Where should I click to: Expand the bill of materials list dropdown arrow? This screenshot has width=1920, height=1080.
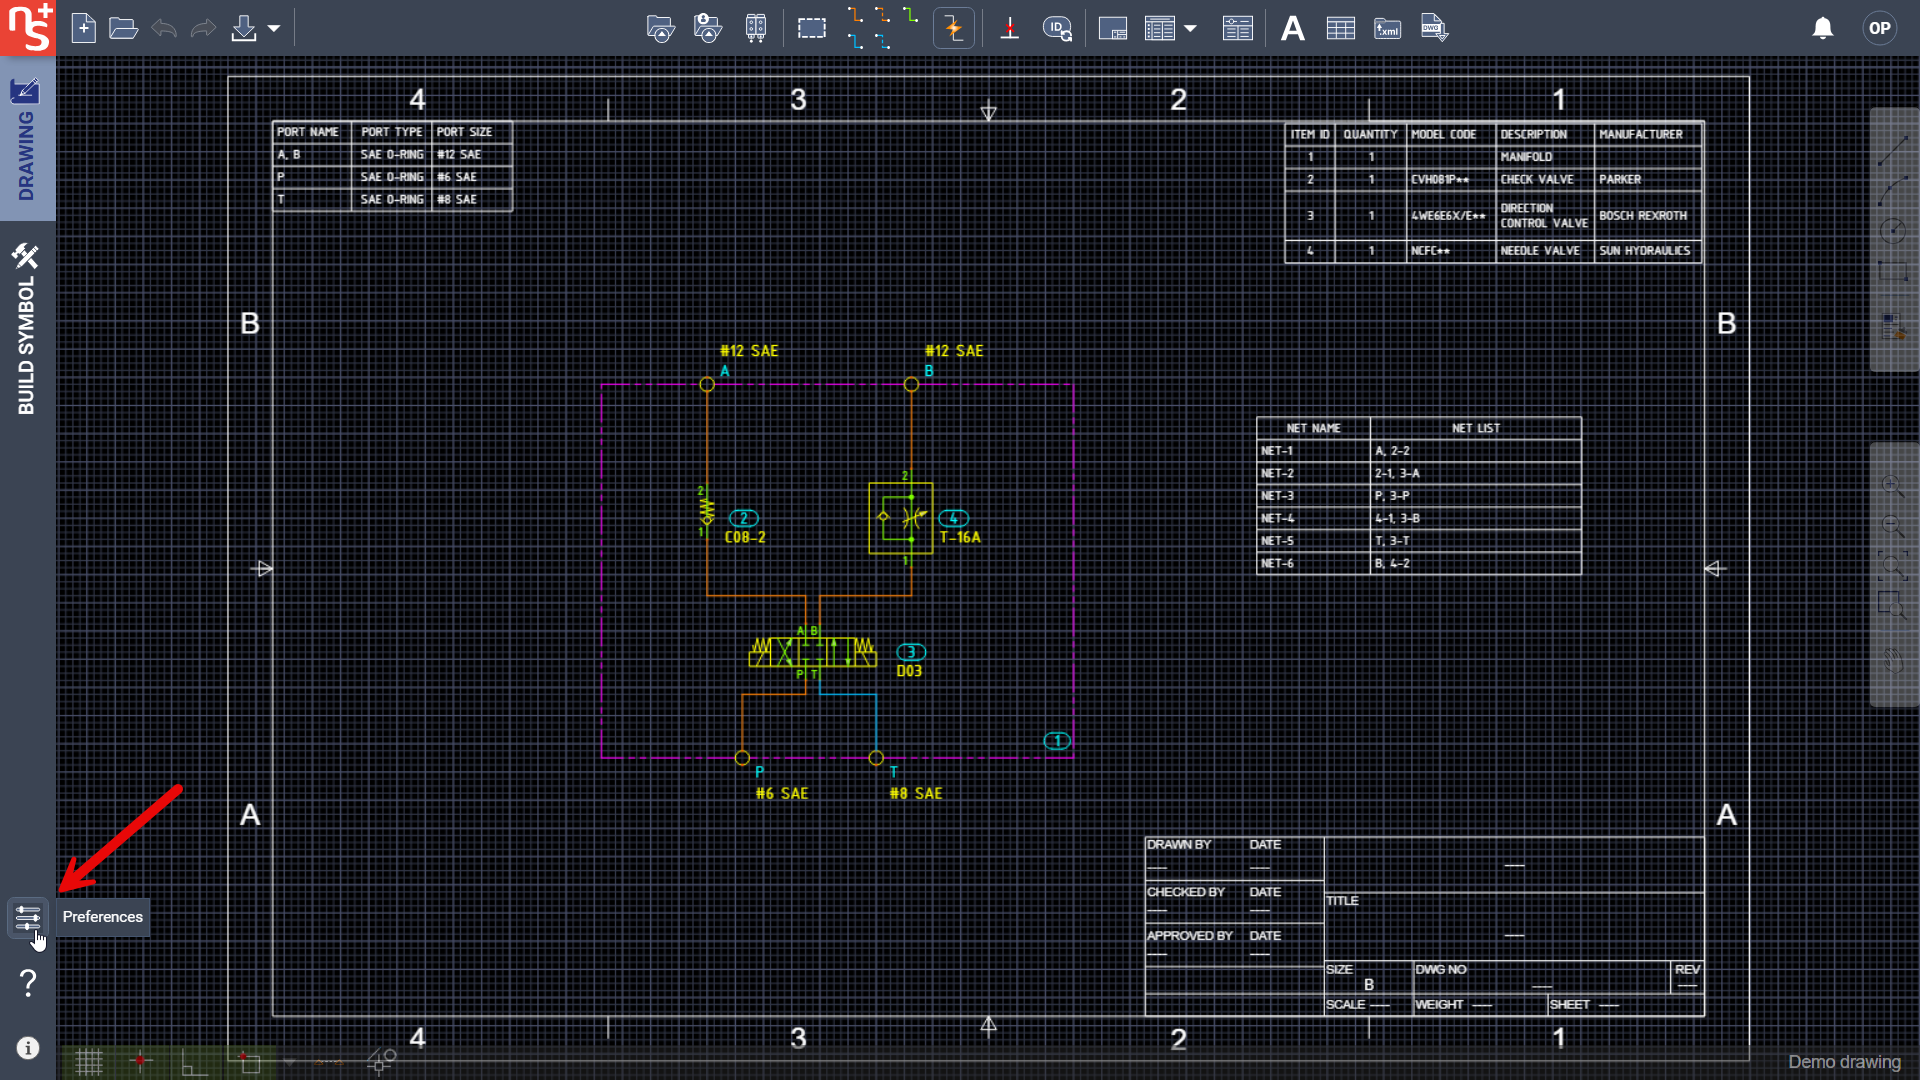[x=1190, y=28]
